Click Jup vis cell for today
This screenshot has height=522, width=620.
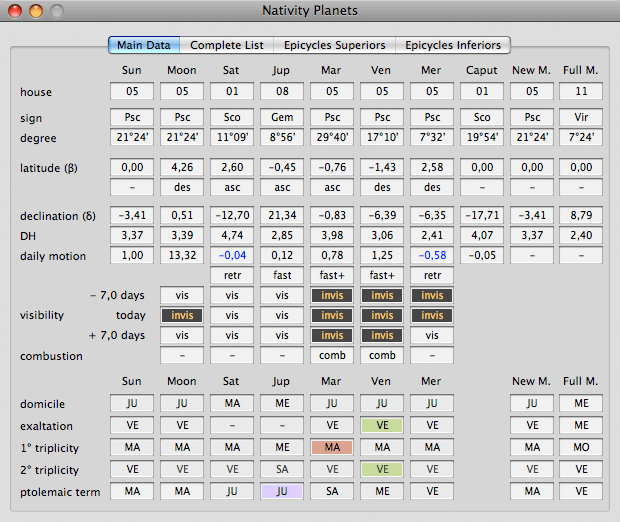pyautogui.click(x=282, y=315)
